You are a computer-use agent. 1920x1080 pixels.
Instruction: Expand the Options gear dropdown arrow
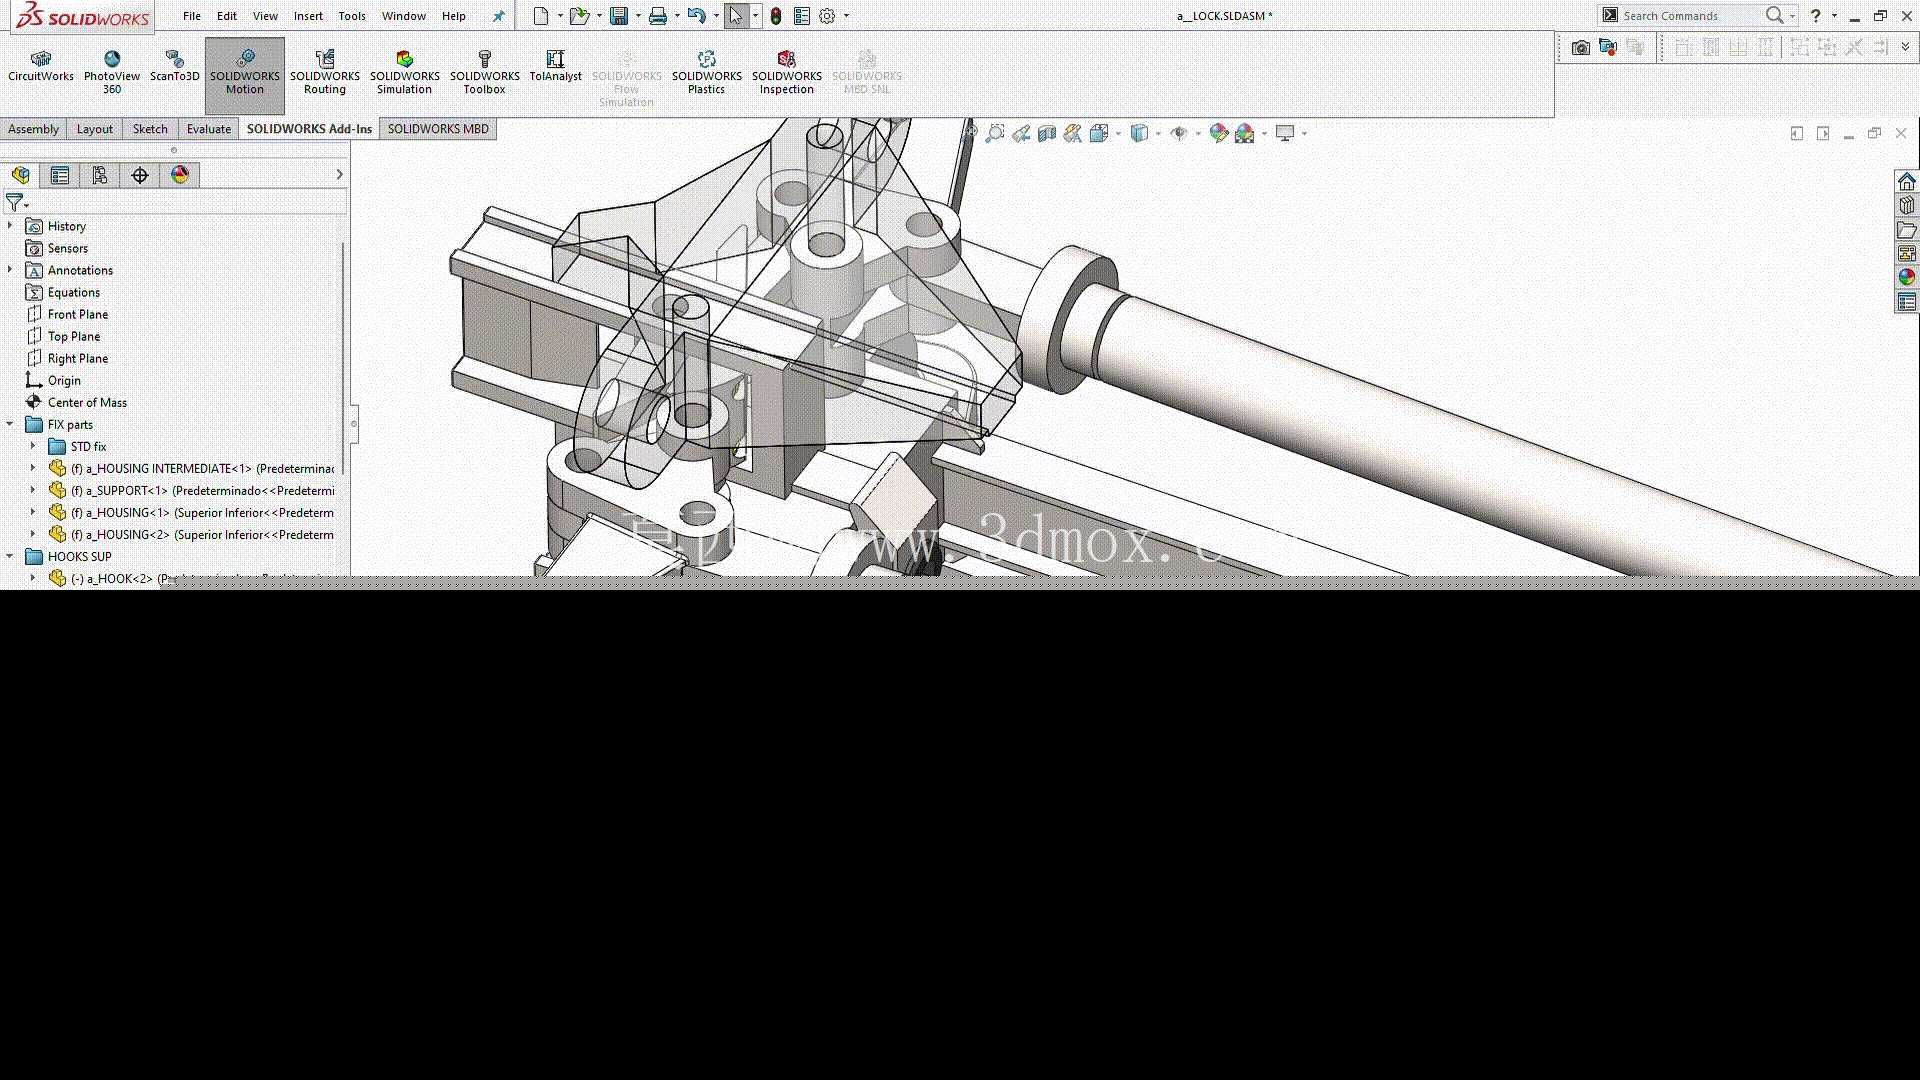(x=846, y=16)
